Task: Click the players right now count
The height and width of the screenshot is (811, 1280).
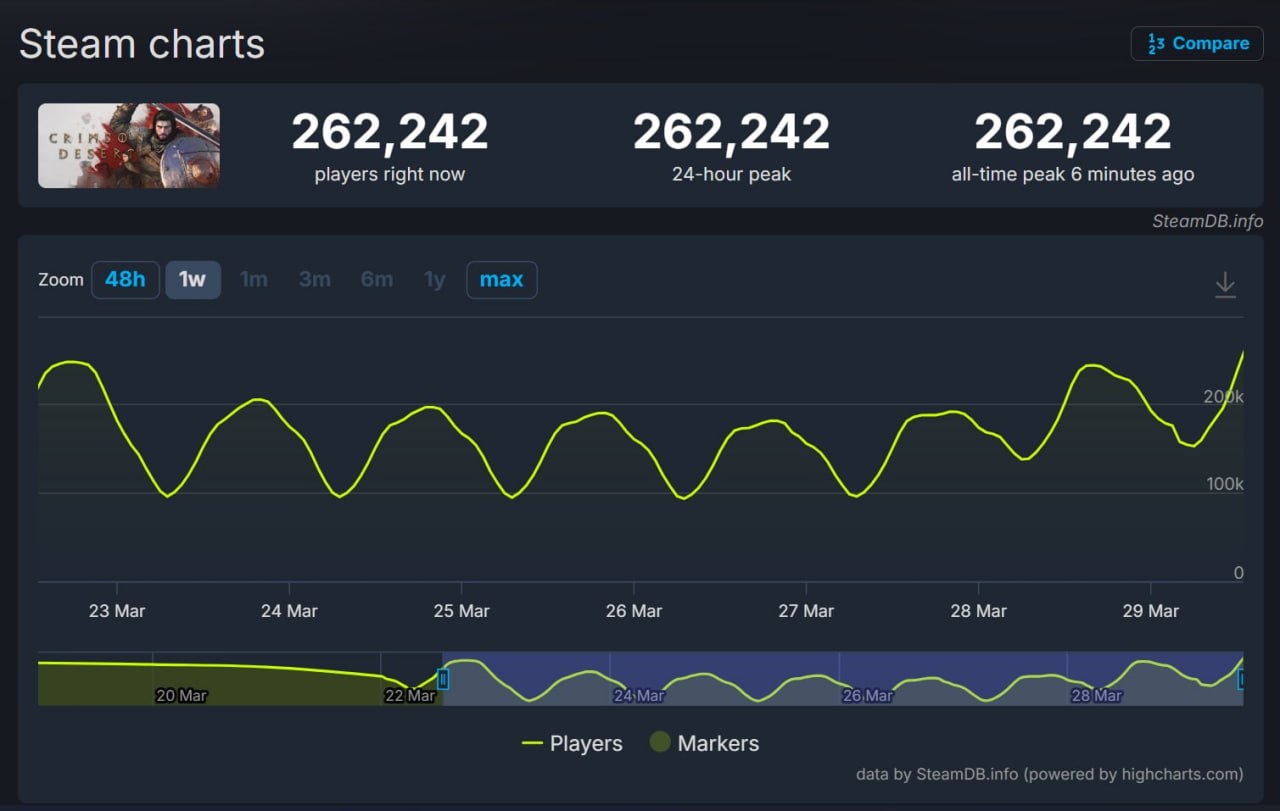Action: pyautogui.click(x=390, y=132)
